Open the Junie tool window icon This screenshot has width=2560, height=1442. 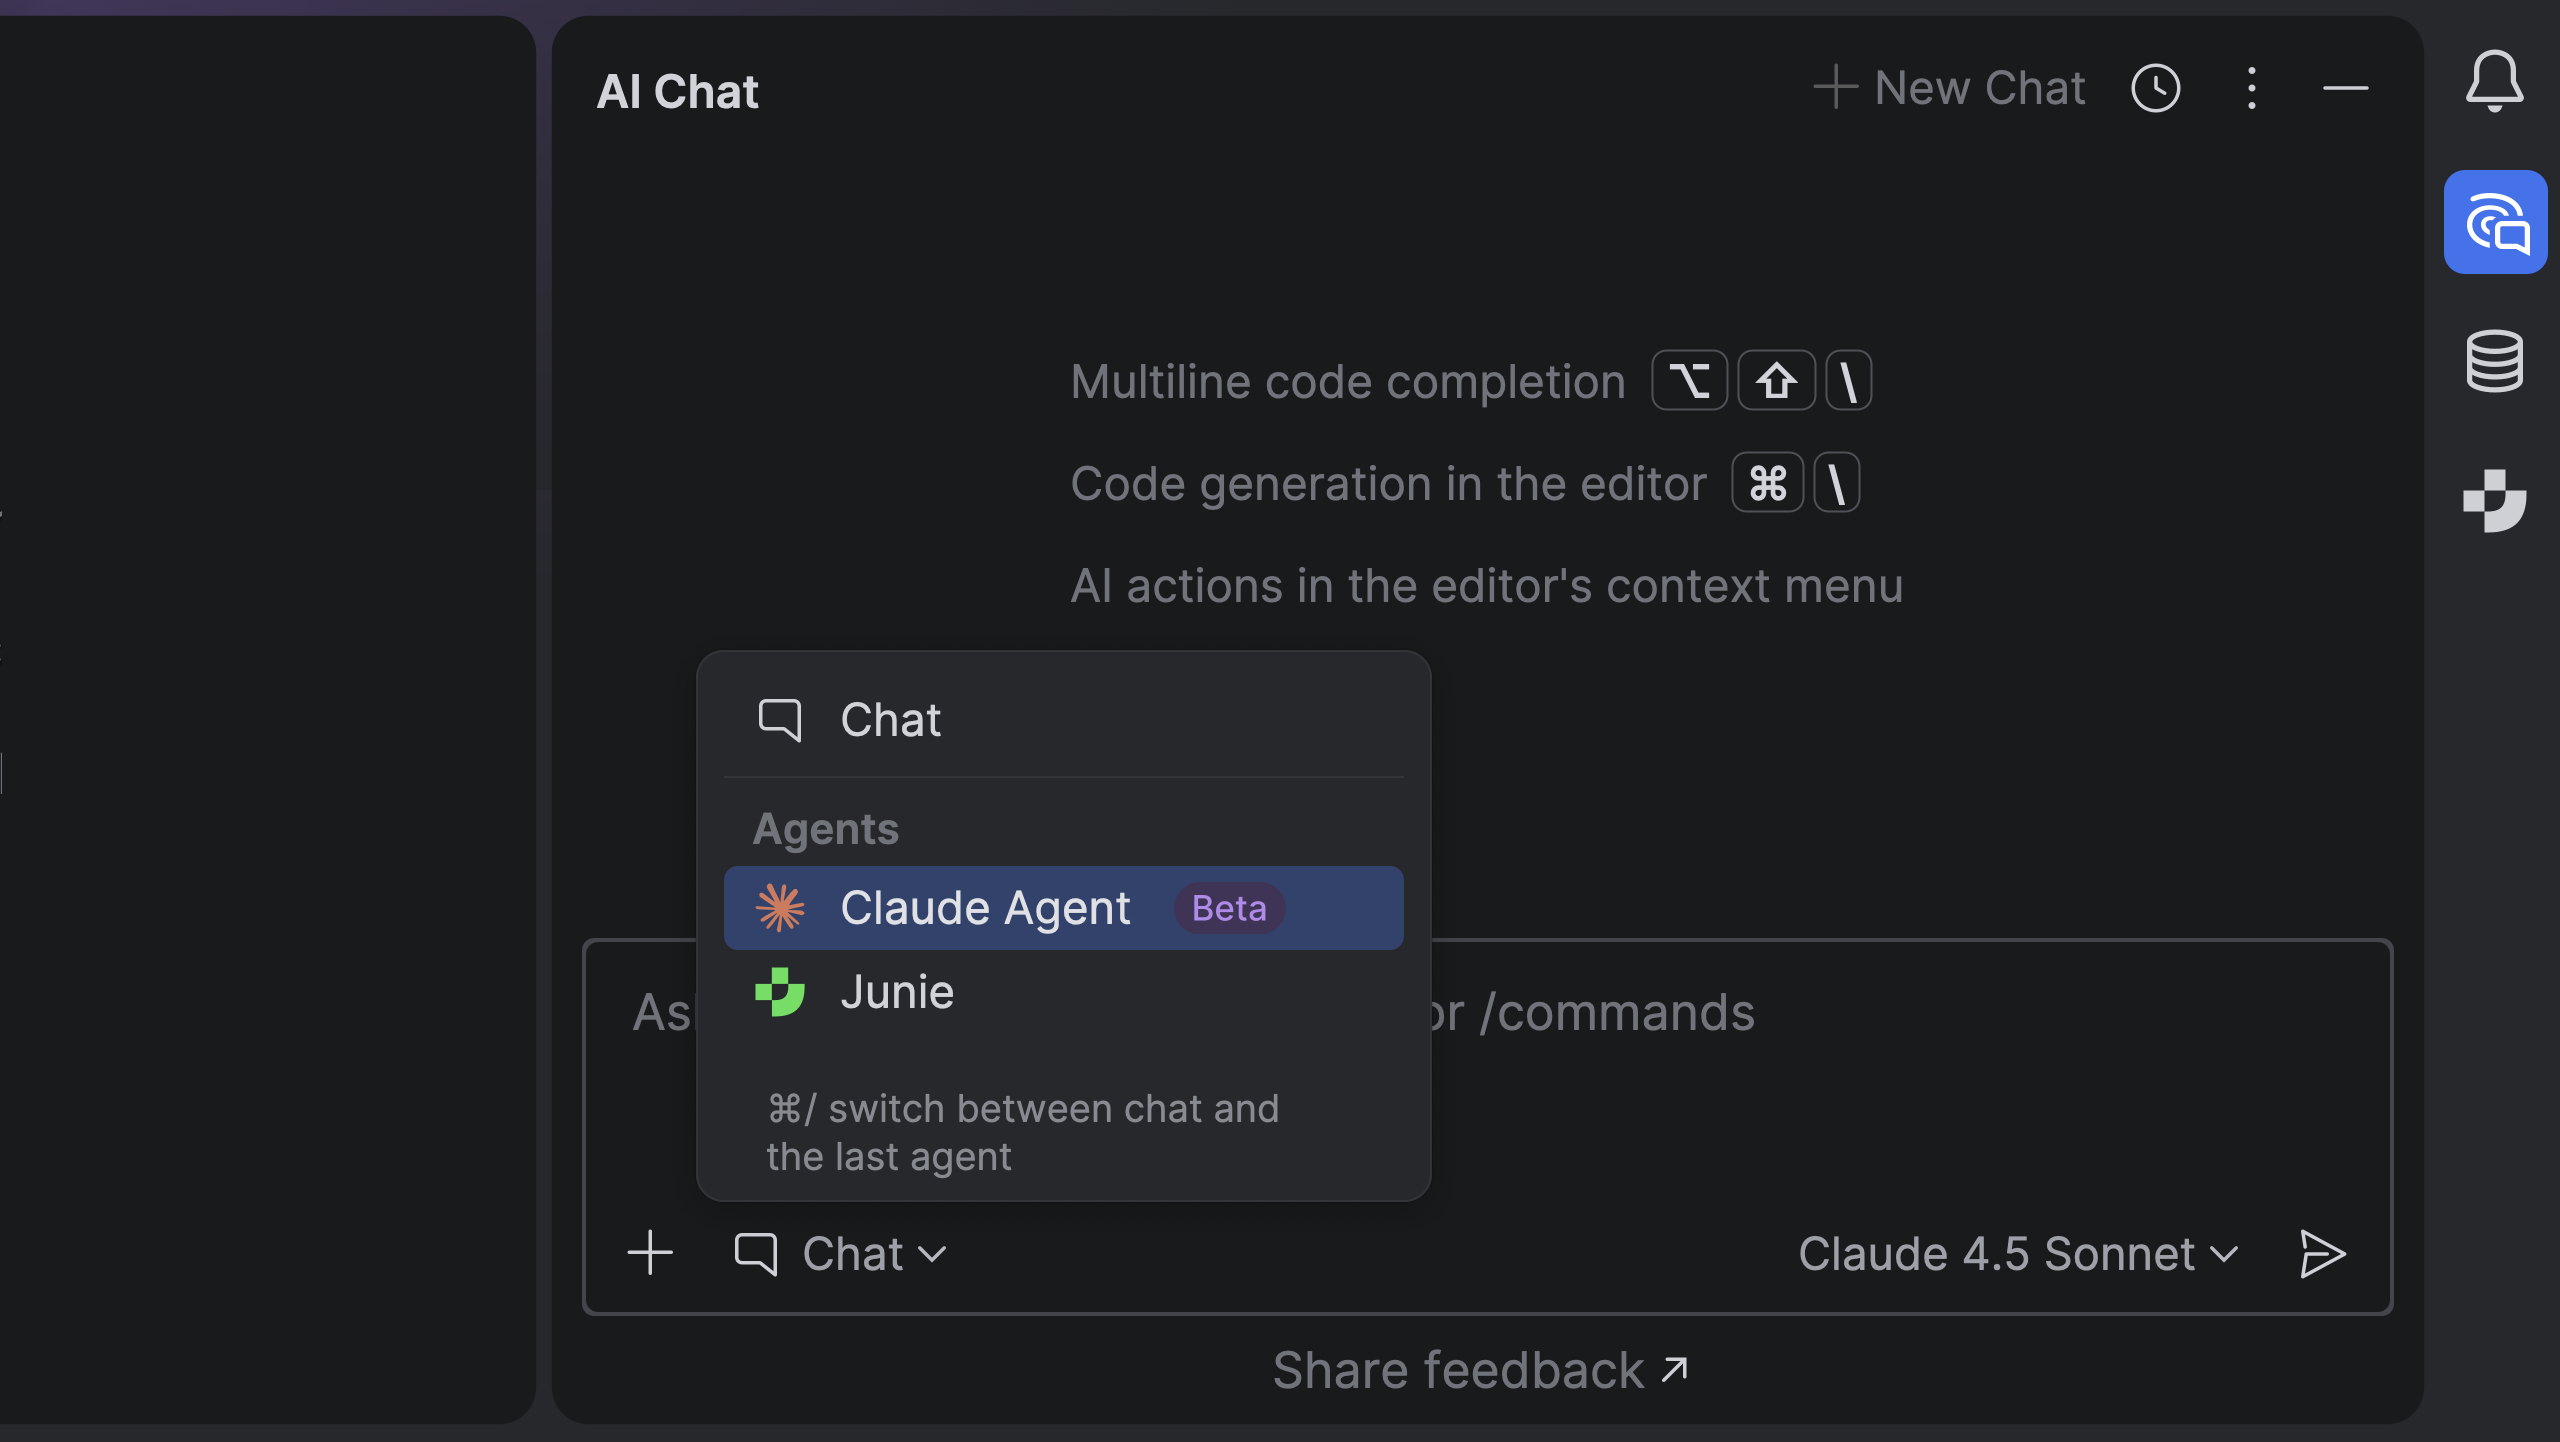tap(2494, 500)
